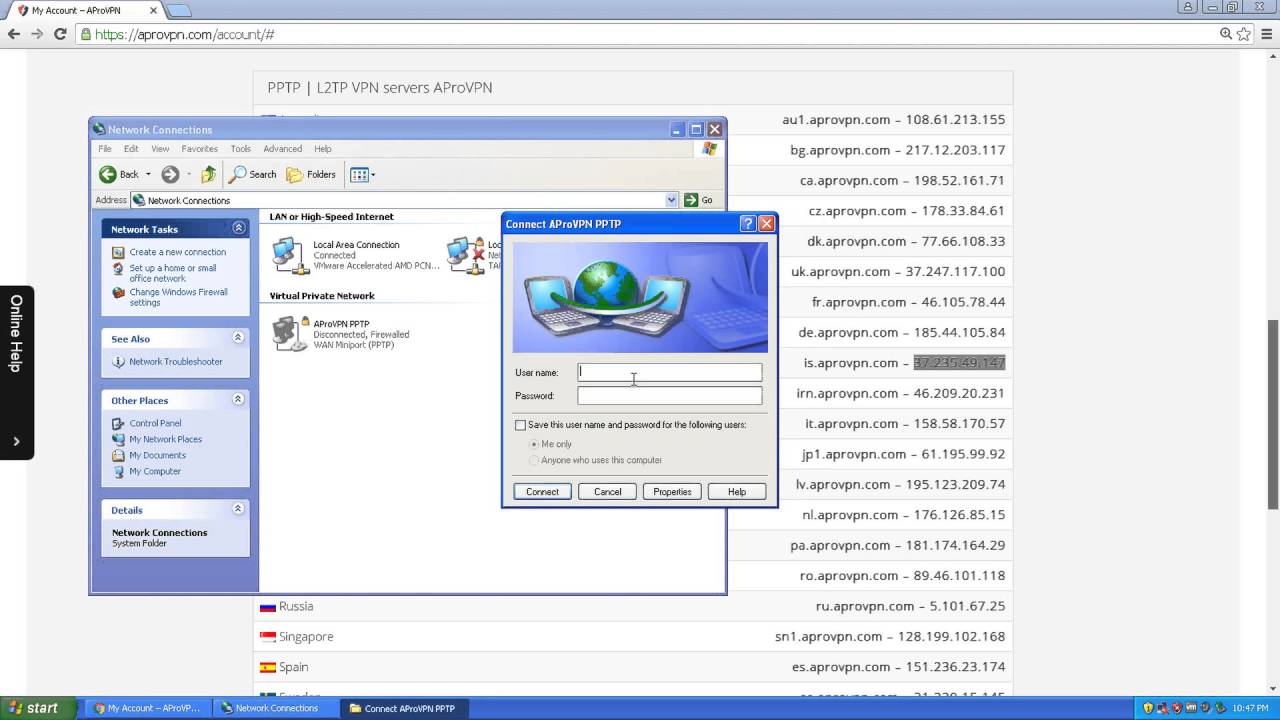Open the Address bar dropdown
The image size is (1280, 720).
click(671, 200)
